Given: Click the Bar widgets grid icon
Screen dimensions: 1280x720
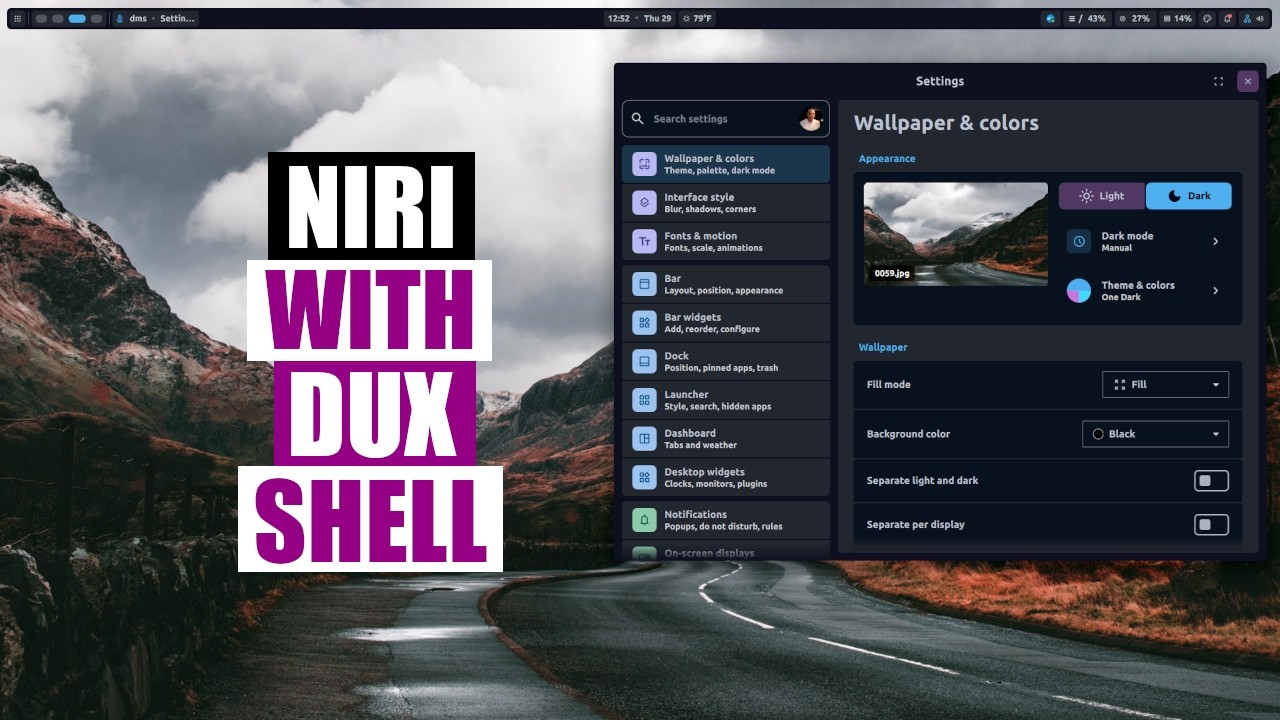Looking at the screenshot, I should (x=644, y=323).
